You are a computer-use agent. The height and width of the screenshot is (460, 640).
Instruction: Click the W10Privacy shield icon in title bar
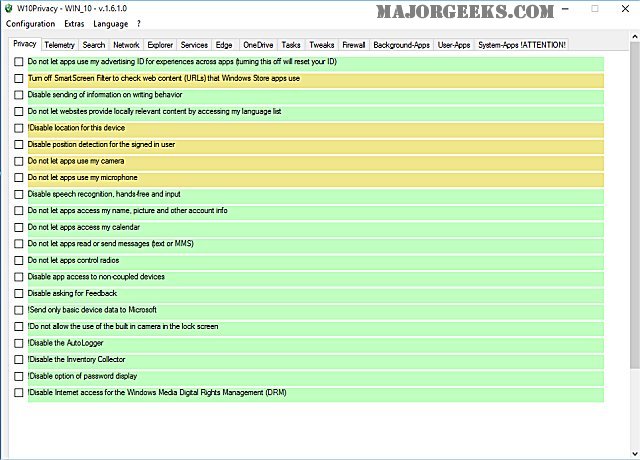[x=8, y=8]
